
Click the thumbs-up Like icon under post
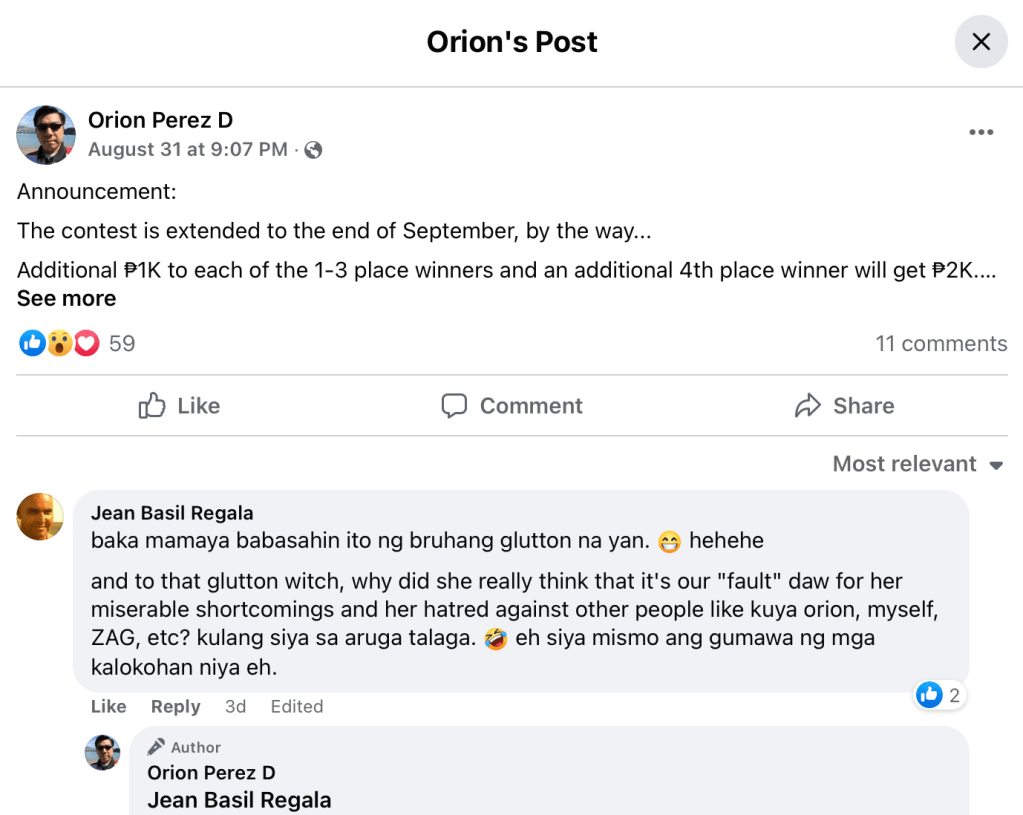pyautogui.click(x=152, y=406)
